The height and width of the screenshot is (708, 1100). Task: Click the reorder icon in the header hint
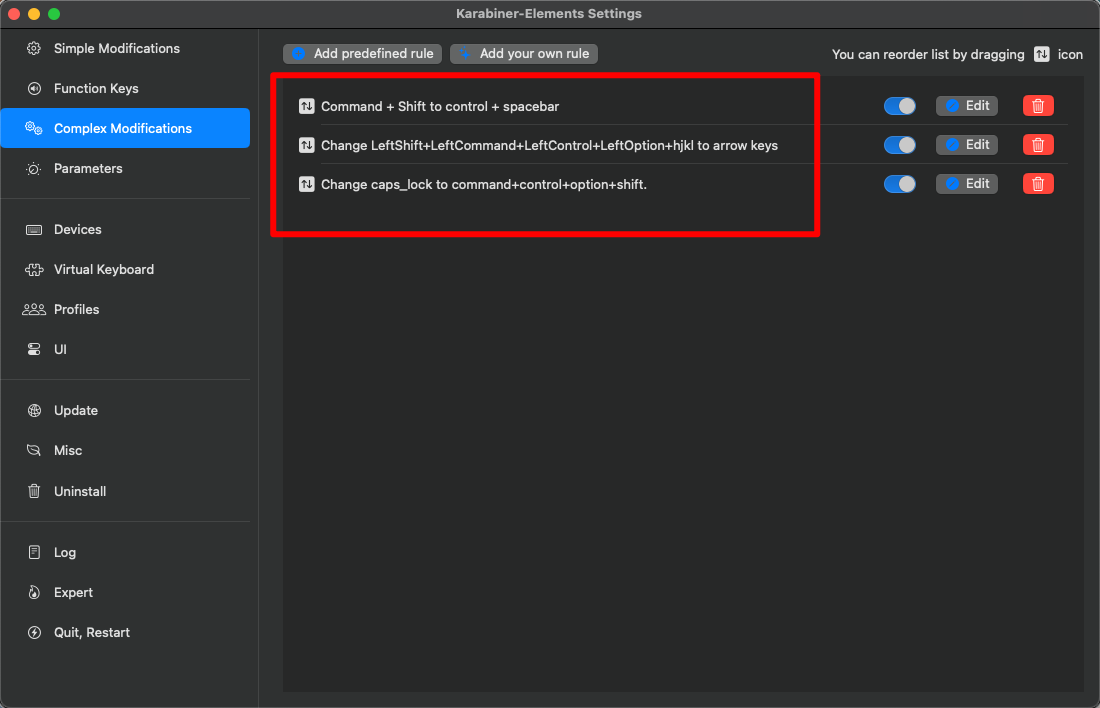(1042, 54)
